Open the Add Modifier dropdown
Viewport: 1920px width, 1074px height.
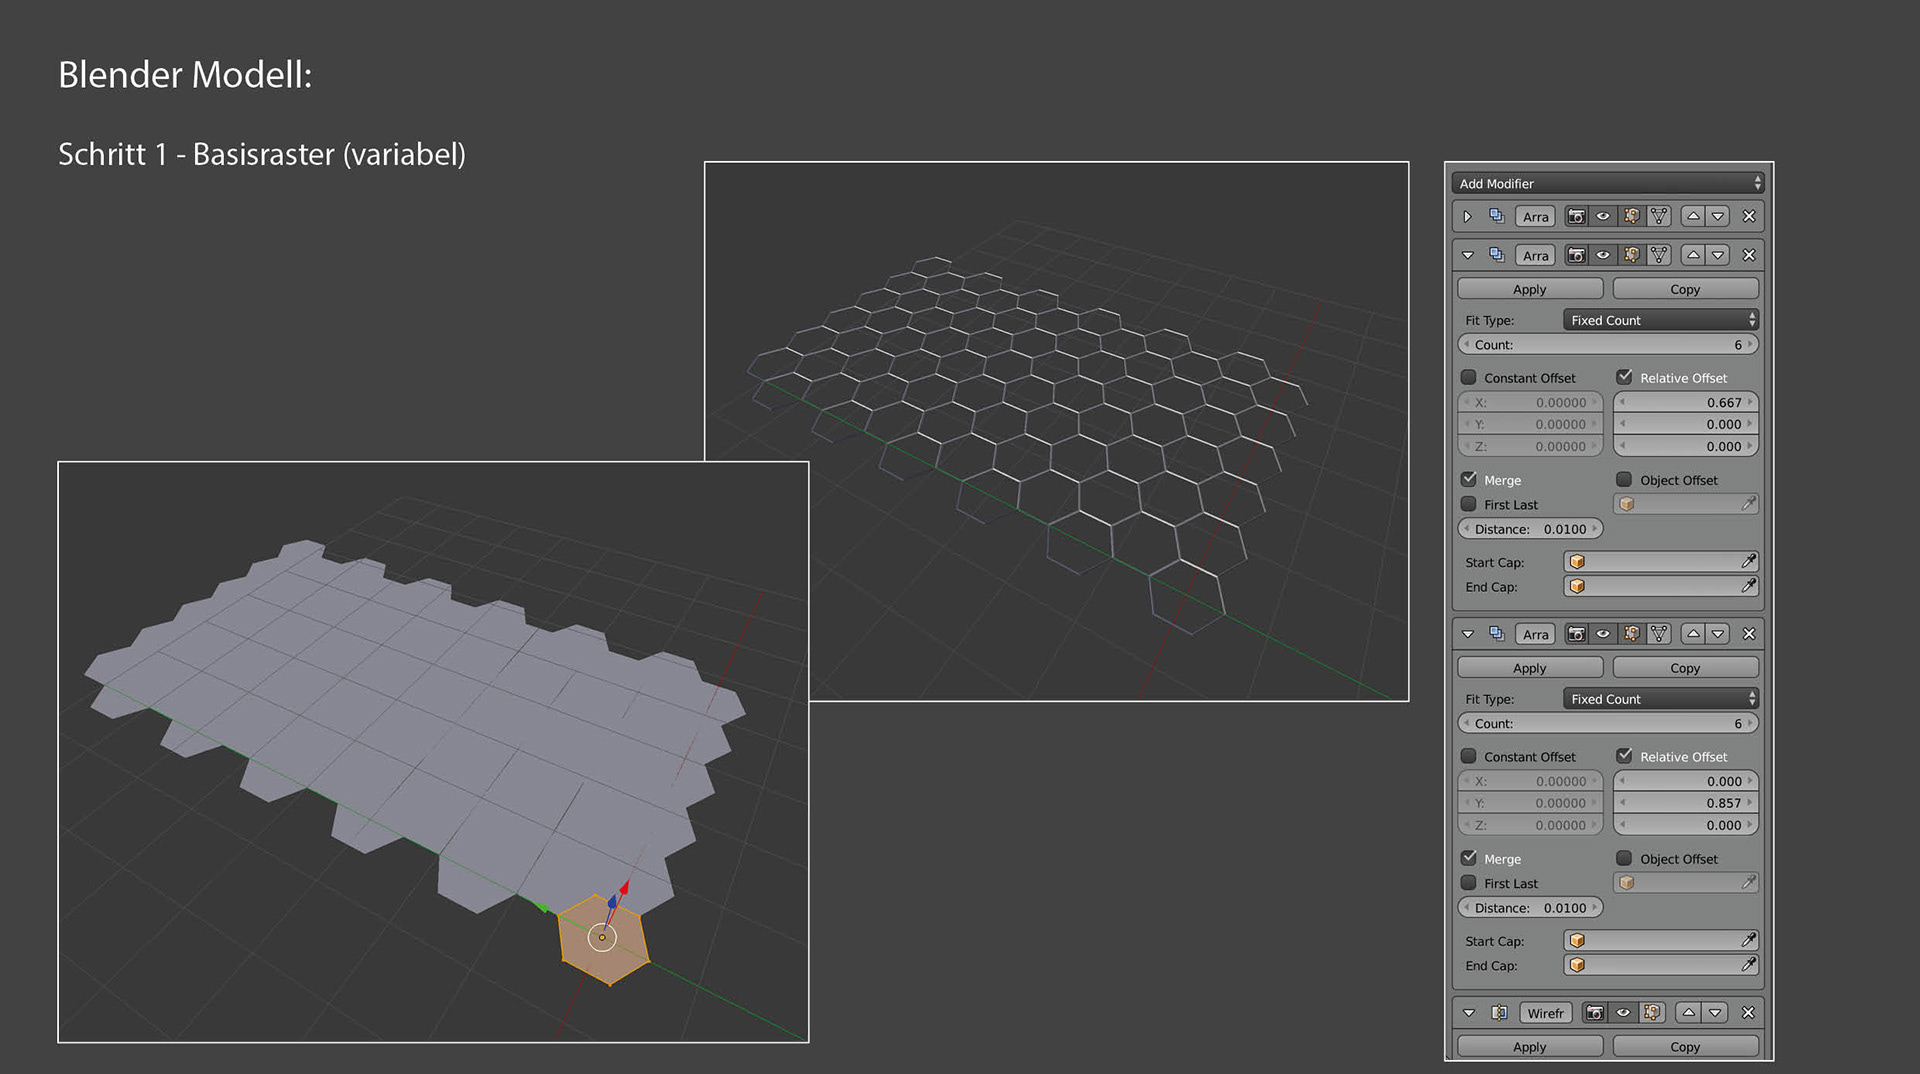pos(1607,183)
